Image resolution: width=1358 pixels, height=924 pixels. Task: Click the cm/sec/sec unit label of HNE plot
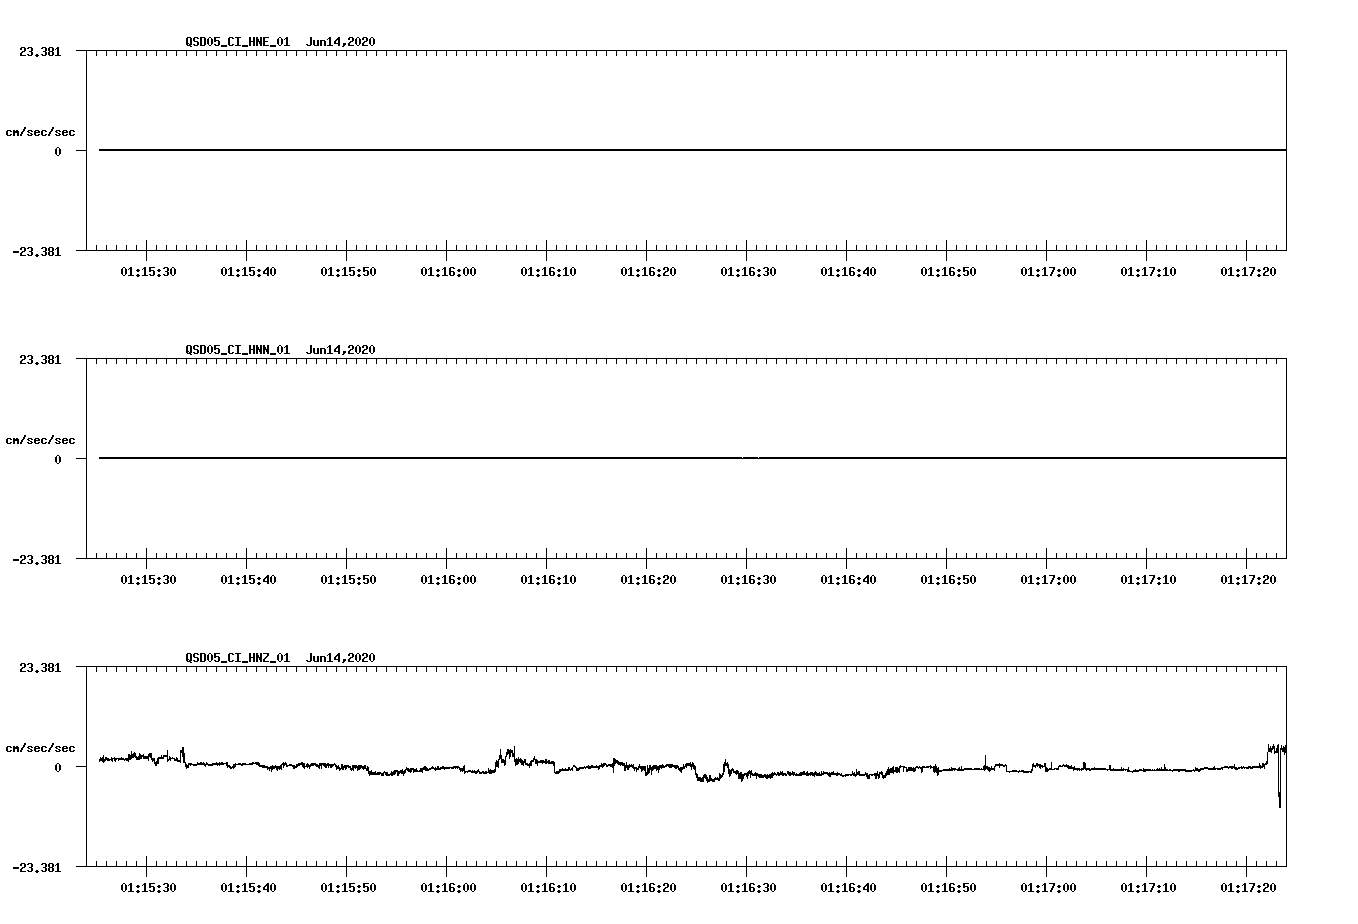point(40,133)
